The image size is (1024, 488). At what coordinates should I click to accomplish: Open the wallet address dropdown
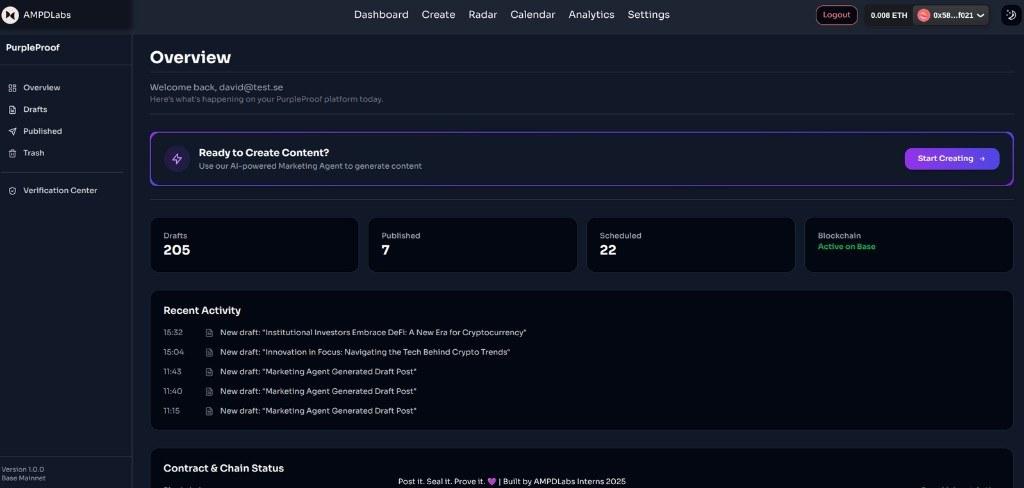click(x=951, y=15)
